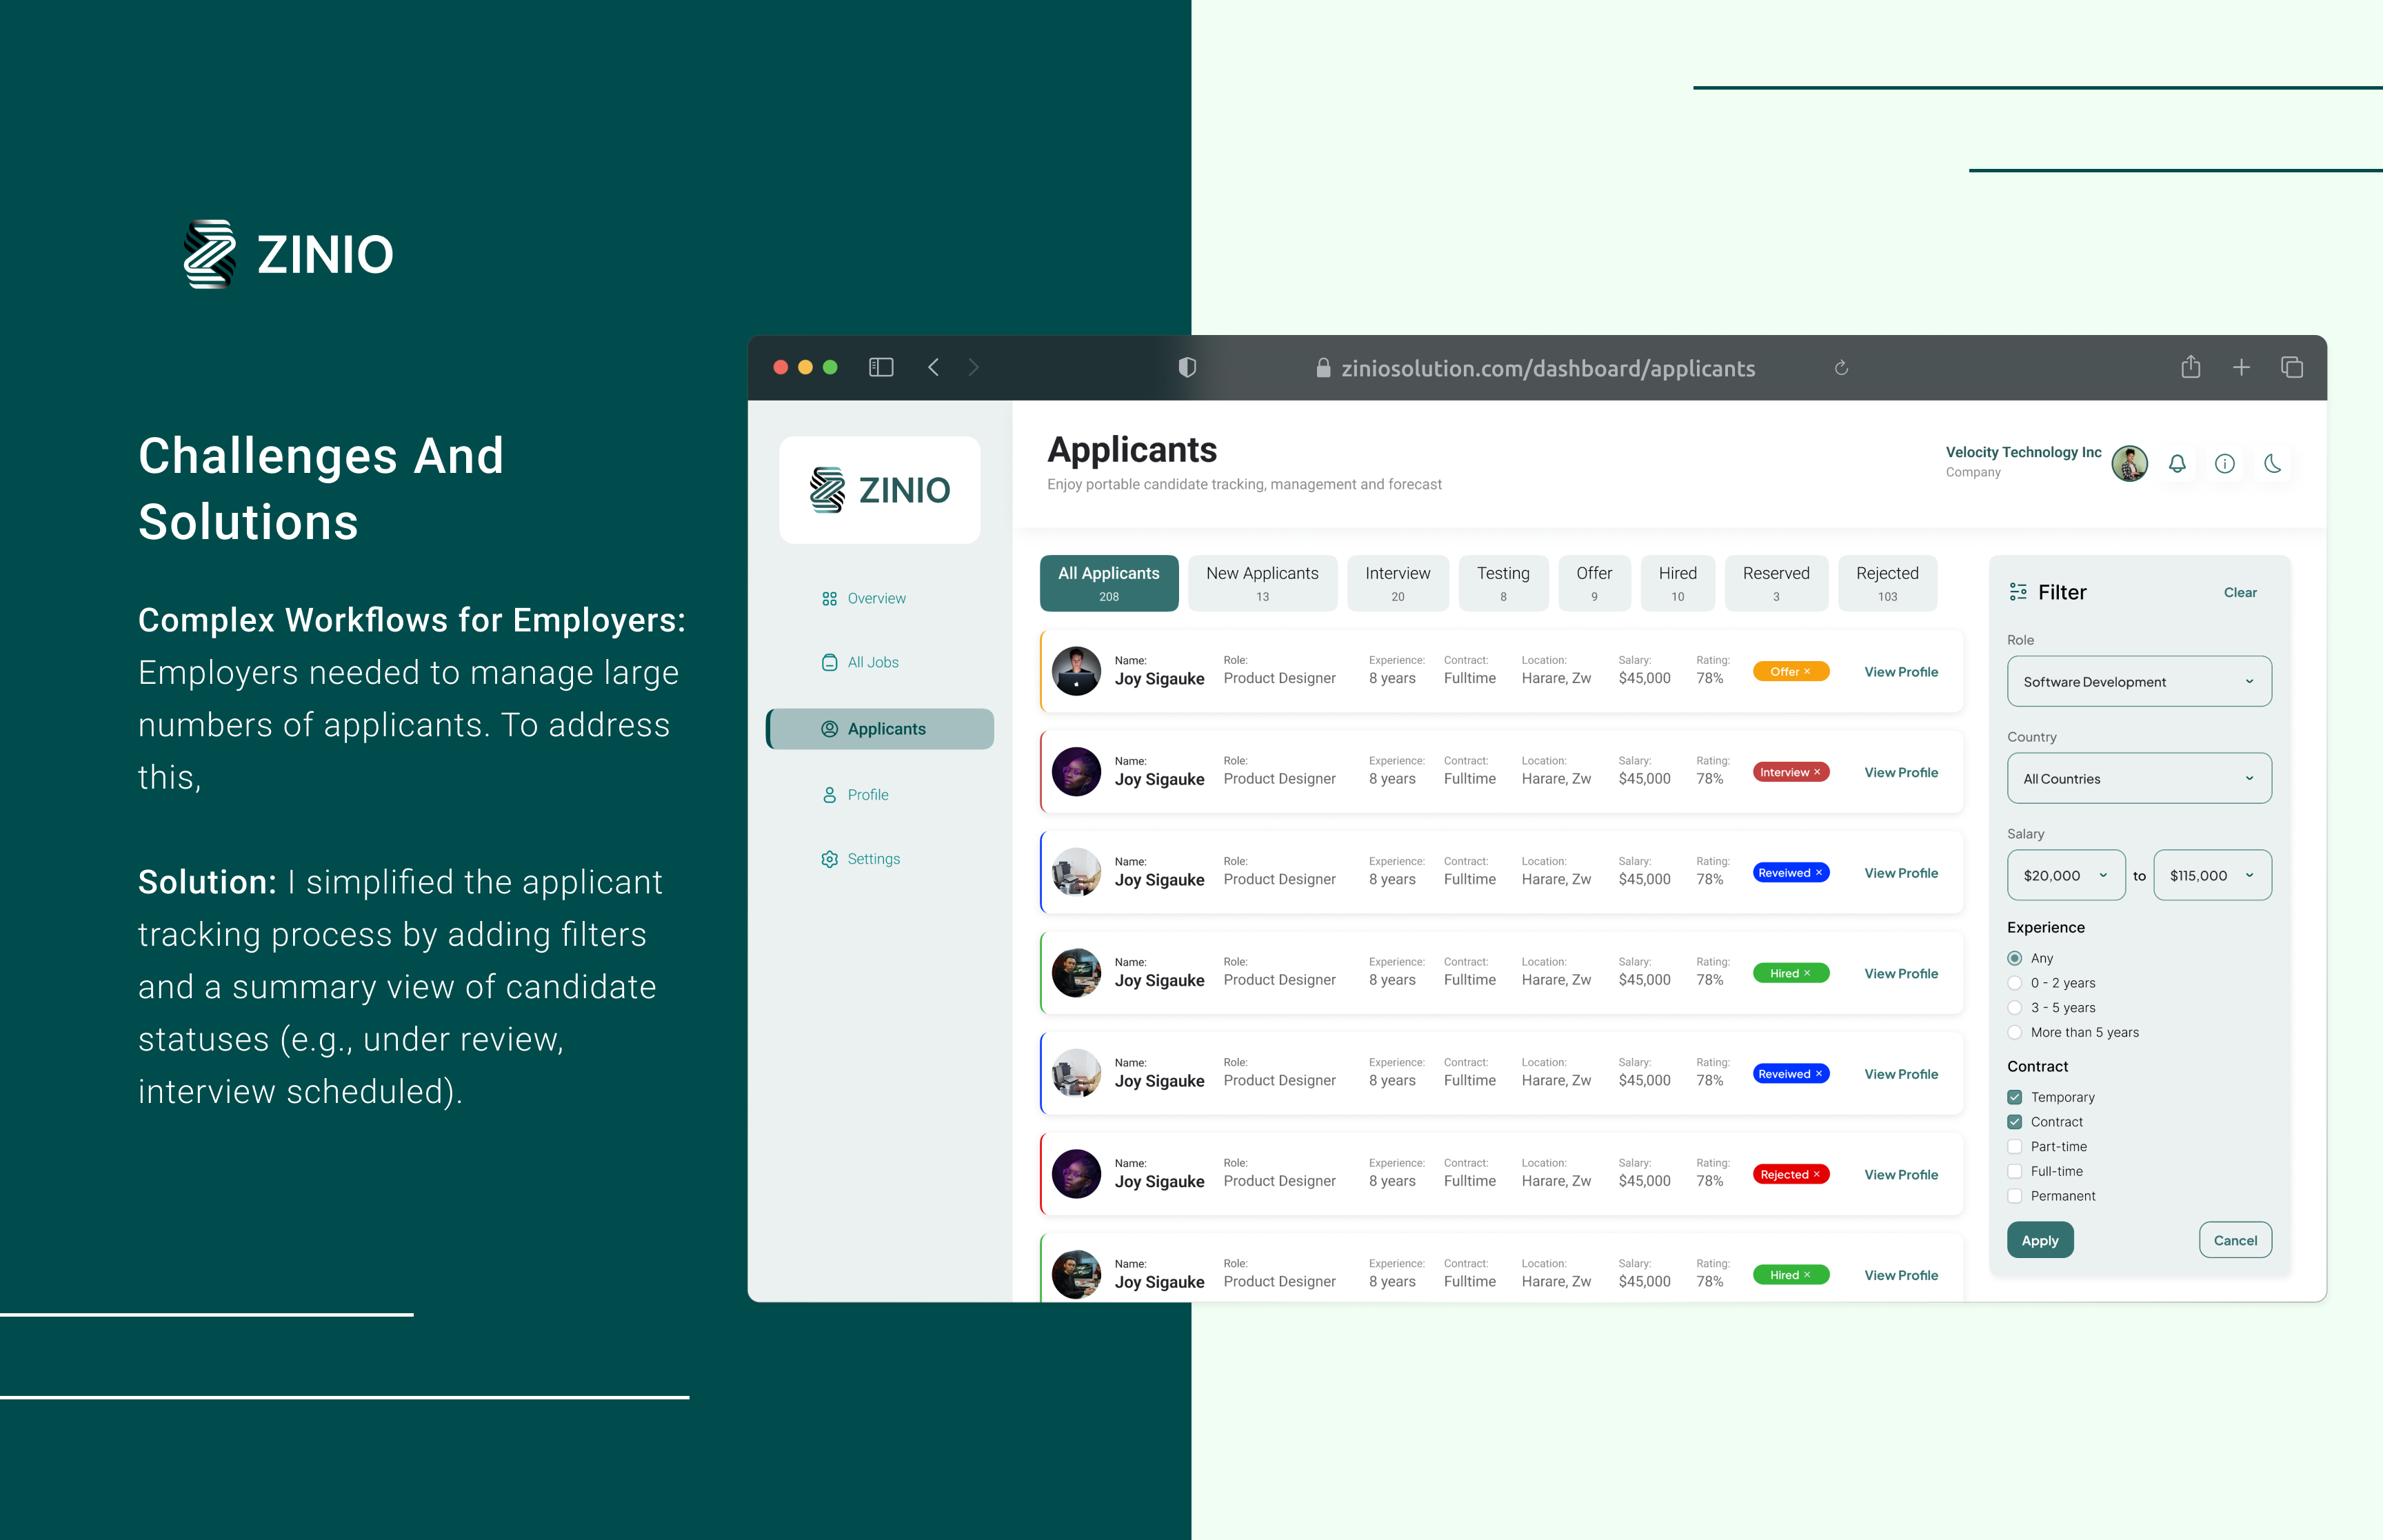Check the Part-time contract checkbox
Viewport: 2383px width, 1540px height.
tap(2015, 1147)
